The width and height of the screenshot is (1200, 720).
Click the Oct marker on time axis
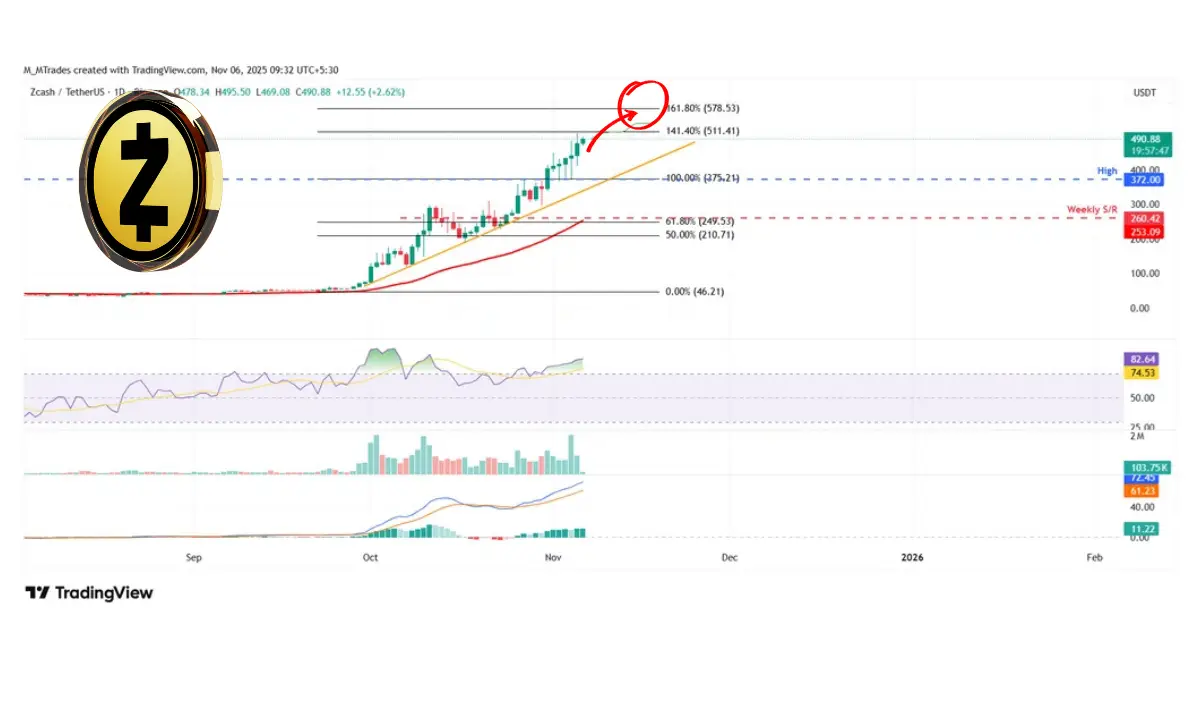(370, 557)
